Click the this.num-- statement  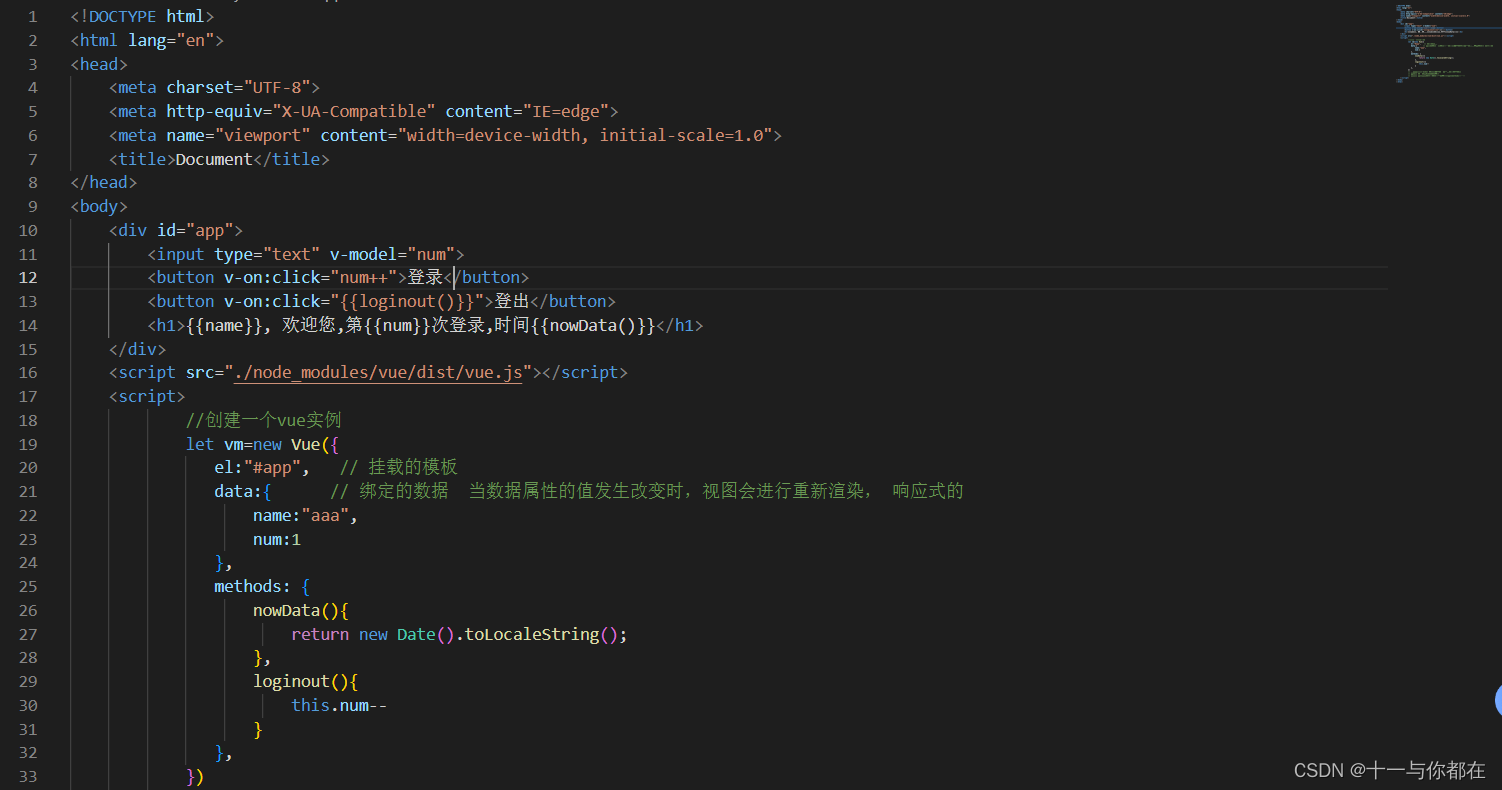[x=339, y=706]
